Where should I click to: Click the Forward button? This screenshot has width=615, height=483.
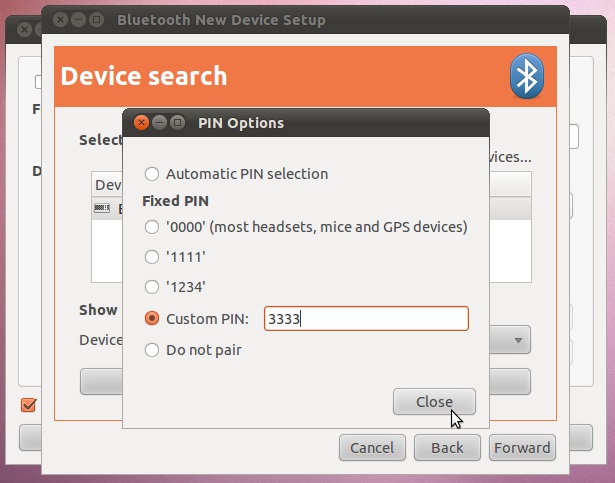[x=522, y=447]
